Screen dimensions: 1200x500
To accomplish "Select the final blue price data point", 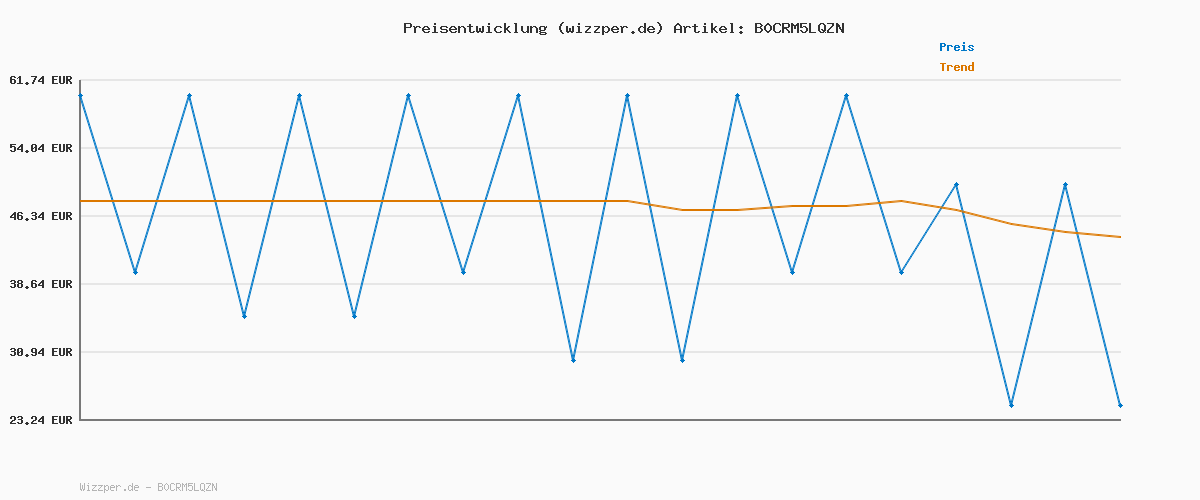I will [1120, 405].
